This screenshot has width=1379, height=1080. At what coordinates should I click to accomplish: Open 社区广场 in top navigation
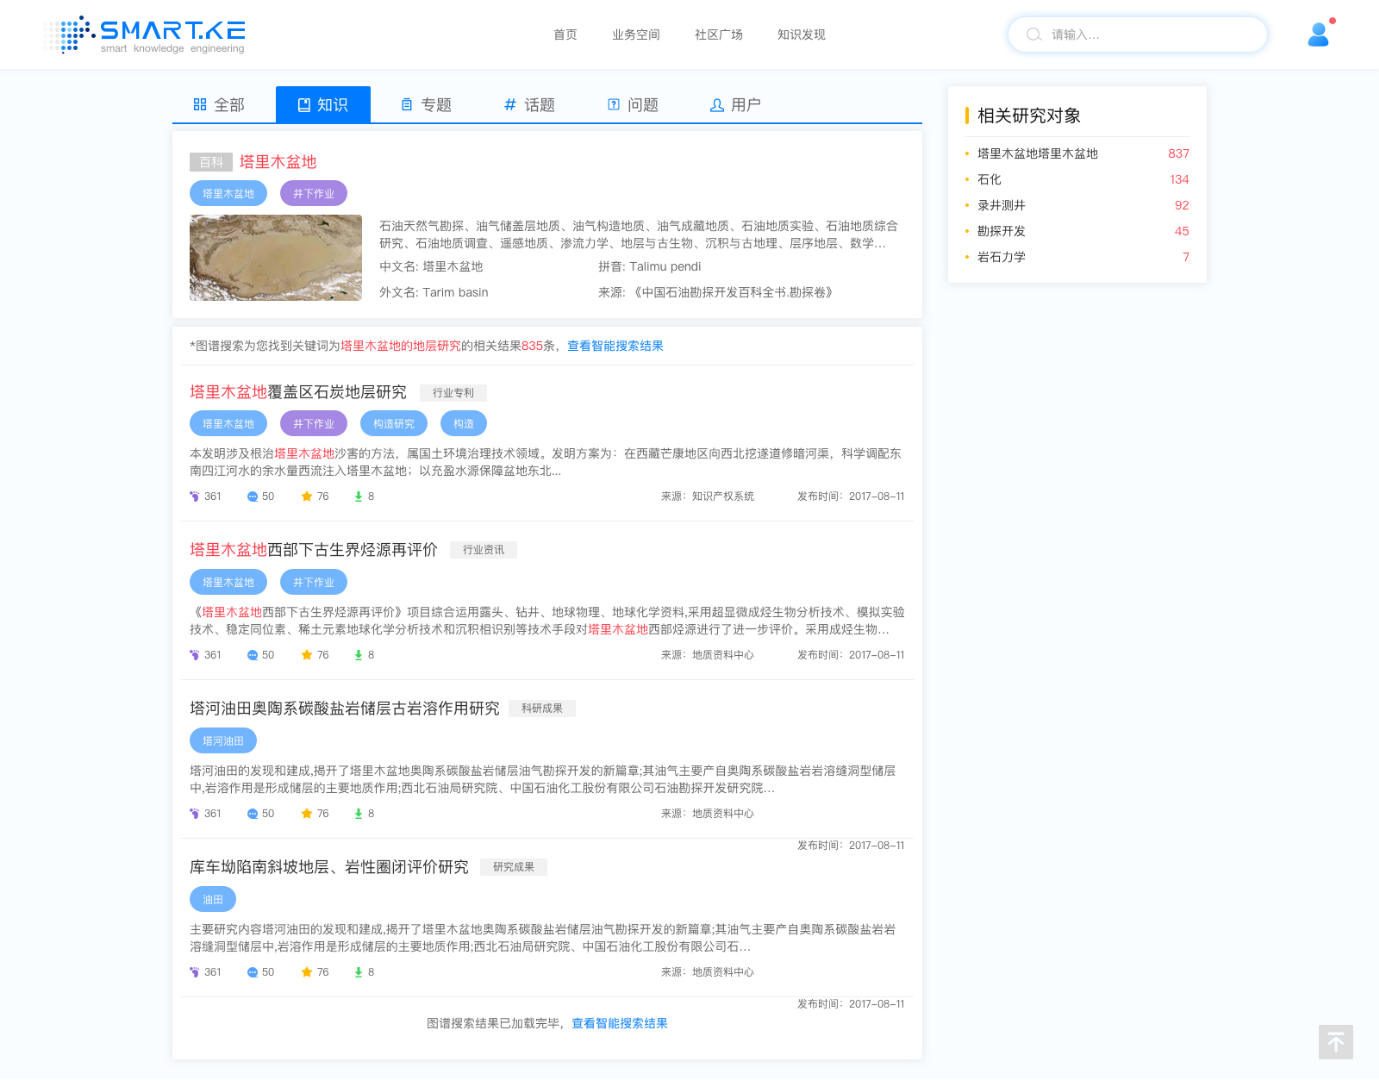point(719,35)
